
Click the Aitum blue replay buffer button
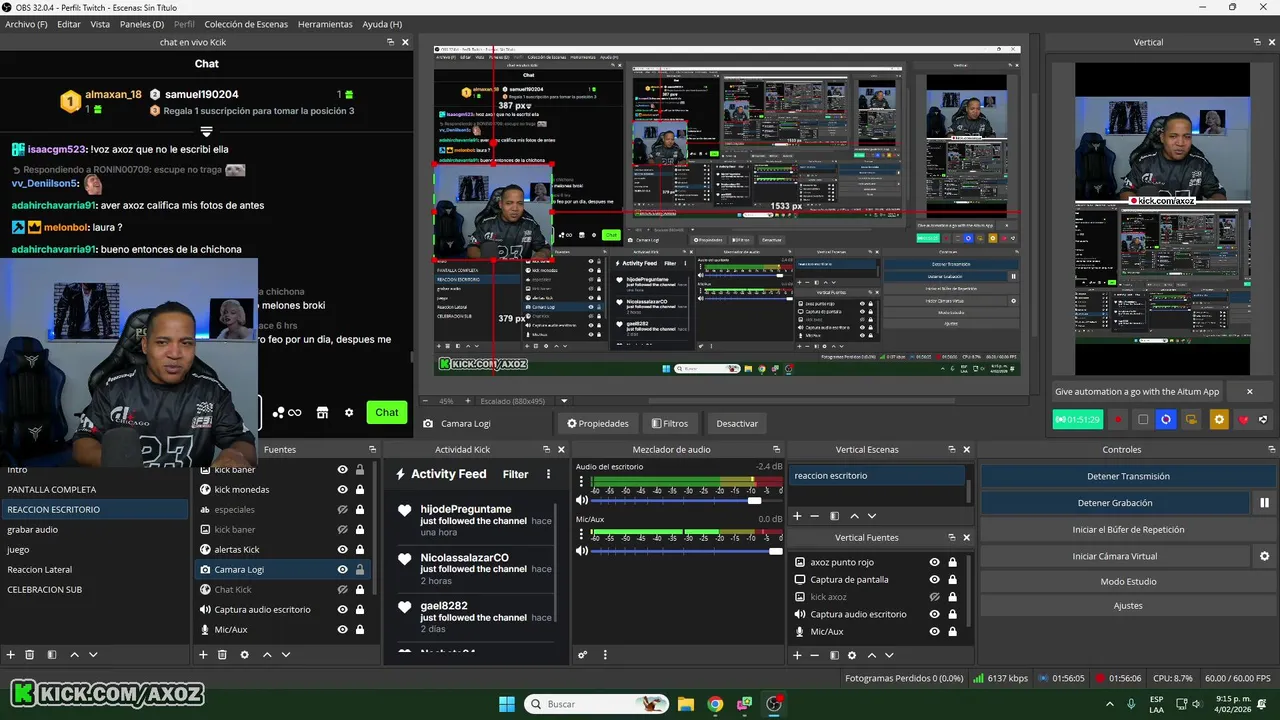tap(1166, 420)
